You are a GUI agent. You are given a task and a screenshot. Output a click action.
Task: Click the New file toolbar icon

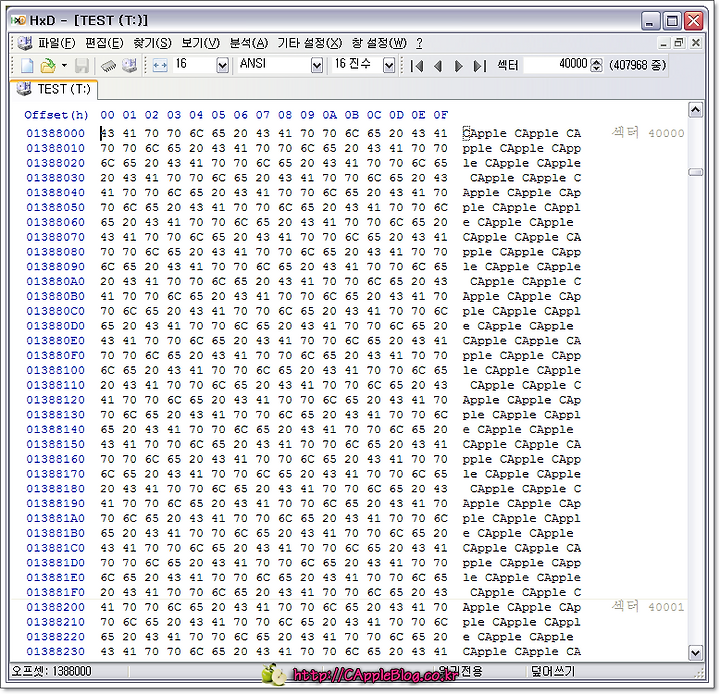pyautogui.click(x=27, y=66)
